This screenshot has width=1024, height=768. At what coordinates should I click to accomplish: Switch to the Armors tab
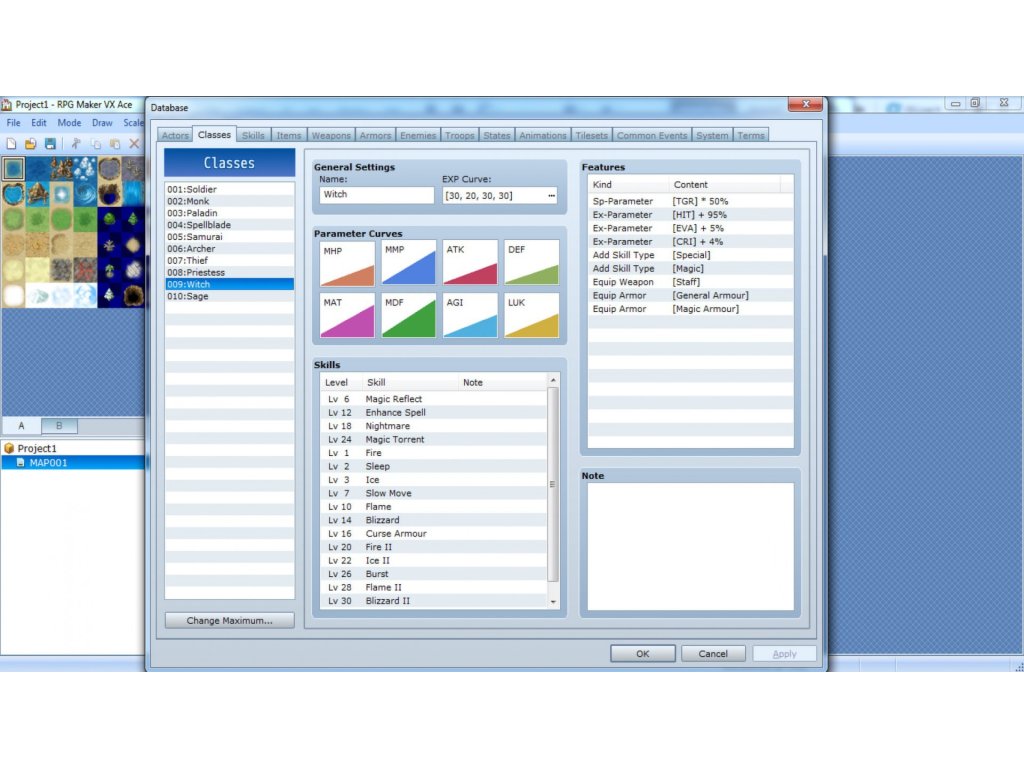click(376, 135)
